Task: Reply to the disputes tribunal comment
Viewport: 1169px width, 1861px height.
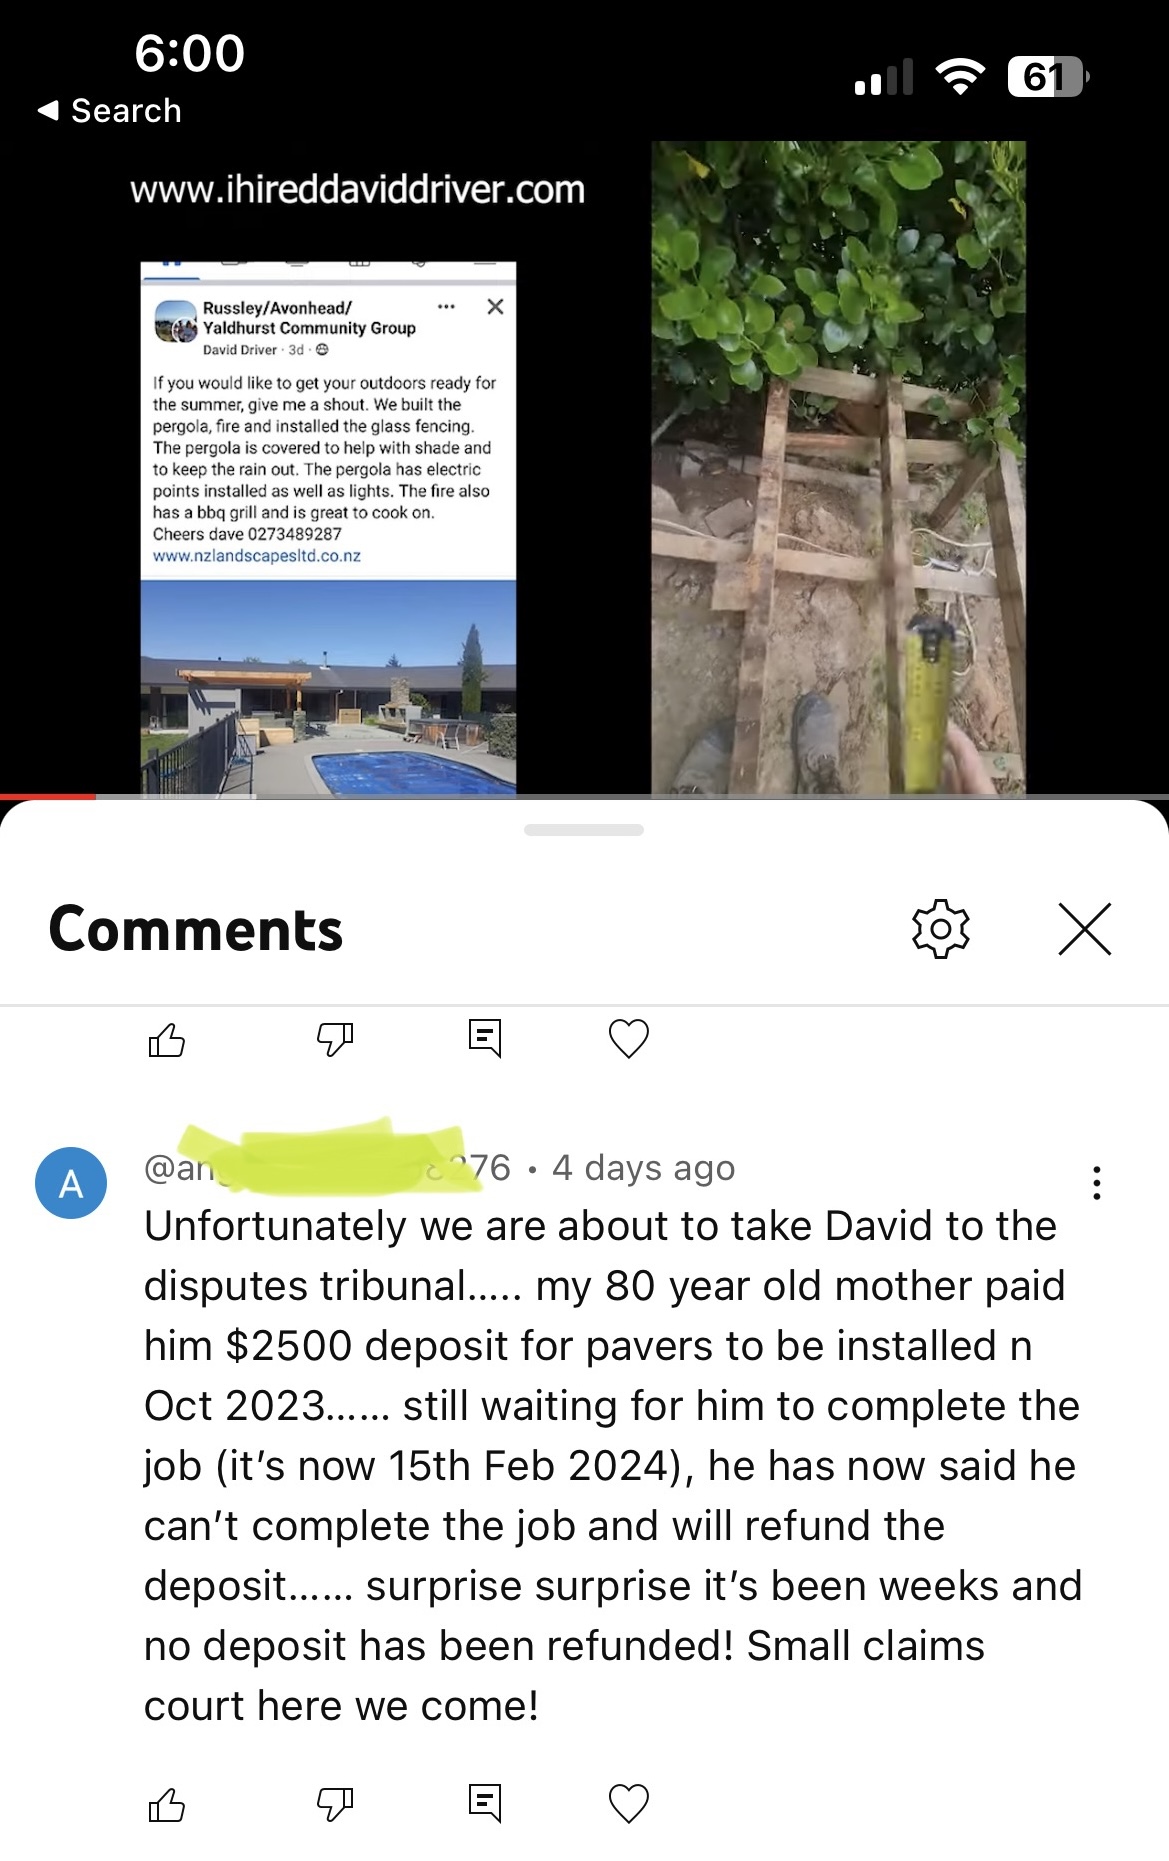Action: click(x=485, y=1803)
